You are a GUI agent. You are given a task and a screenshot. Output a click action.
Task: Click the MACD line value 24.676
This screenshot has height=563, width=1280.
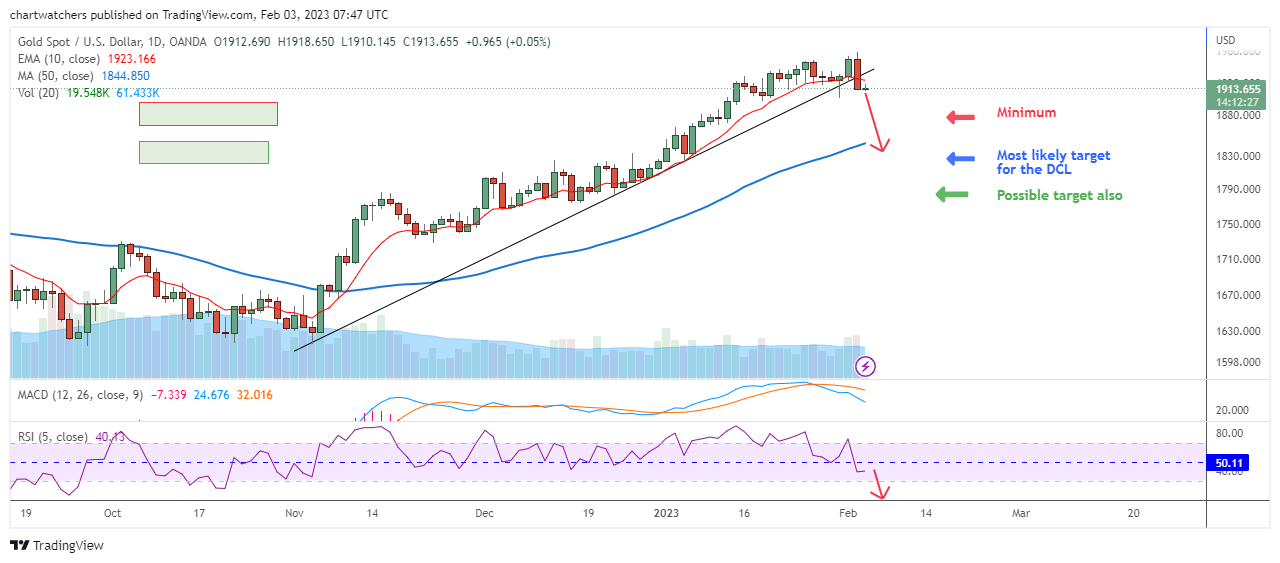pyautogui.click(x=210, y=395)
